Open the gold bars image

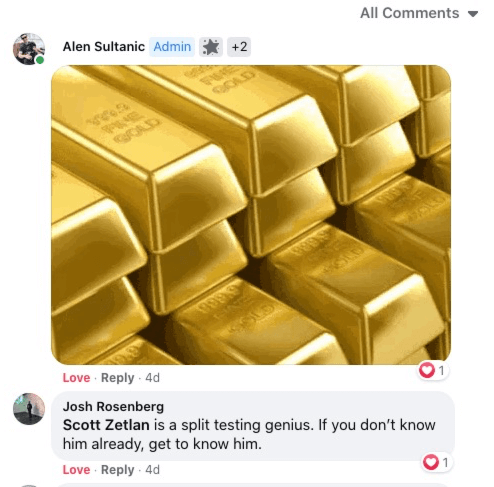tap(251, 215)
